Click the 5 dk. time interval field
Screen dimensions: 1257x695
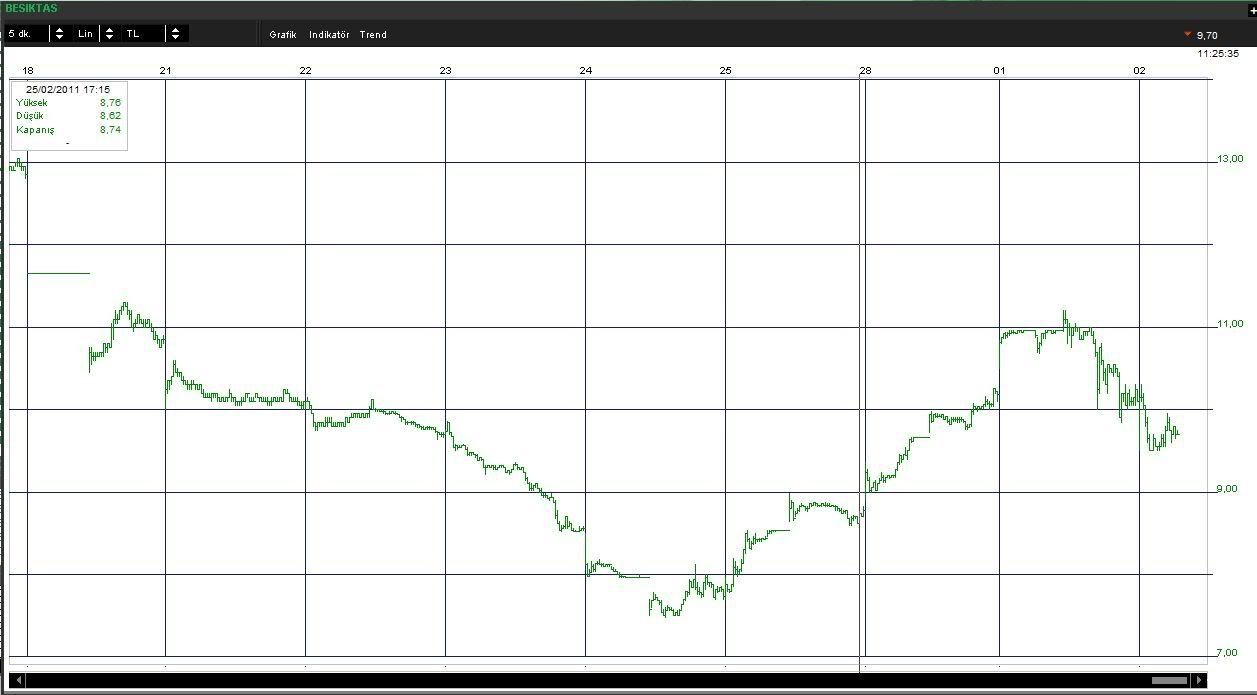26,34
